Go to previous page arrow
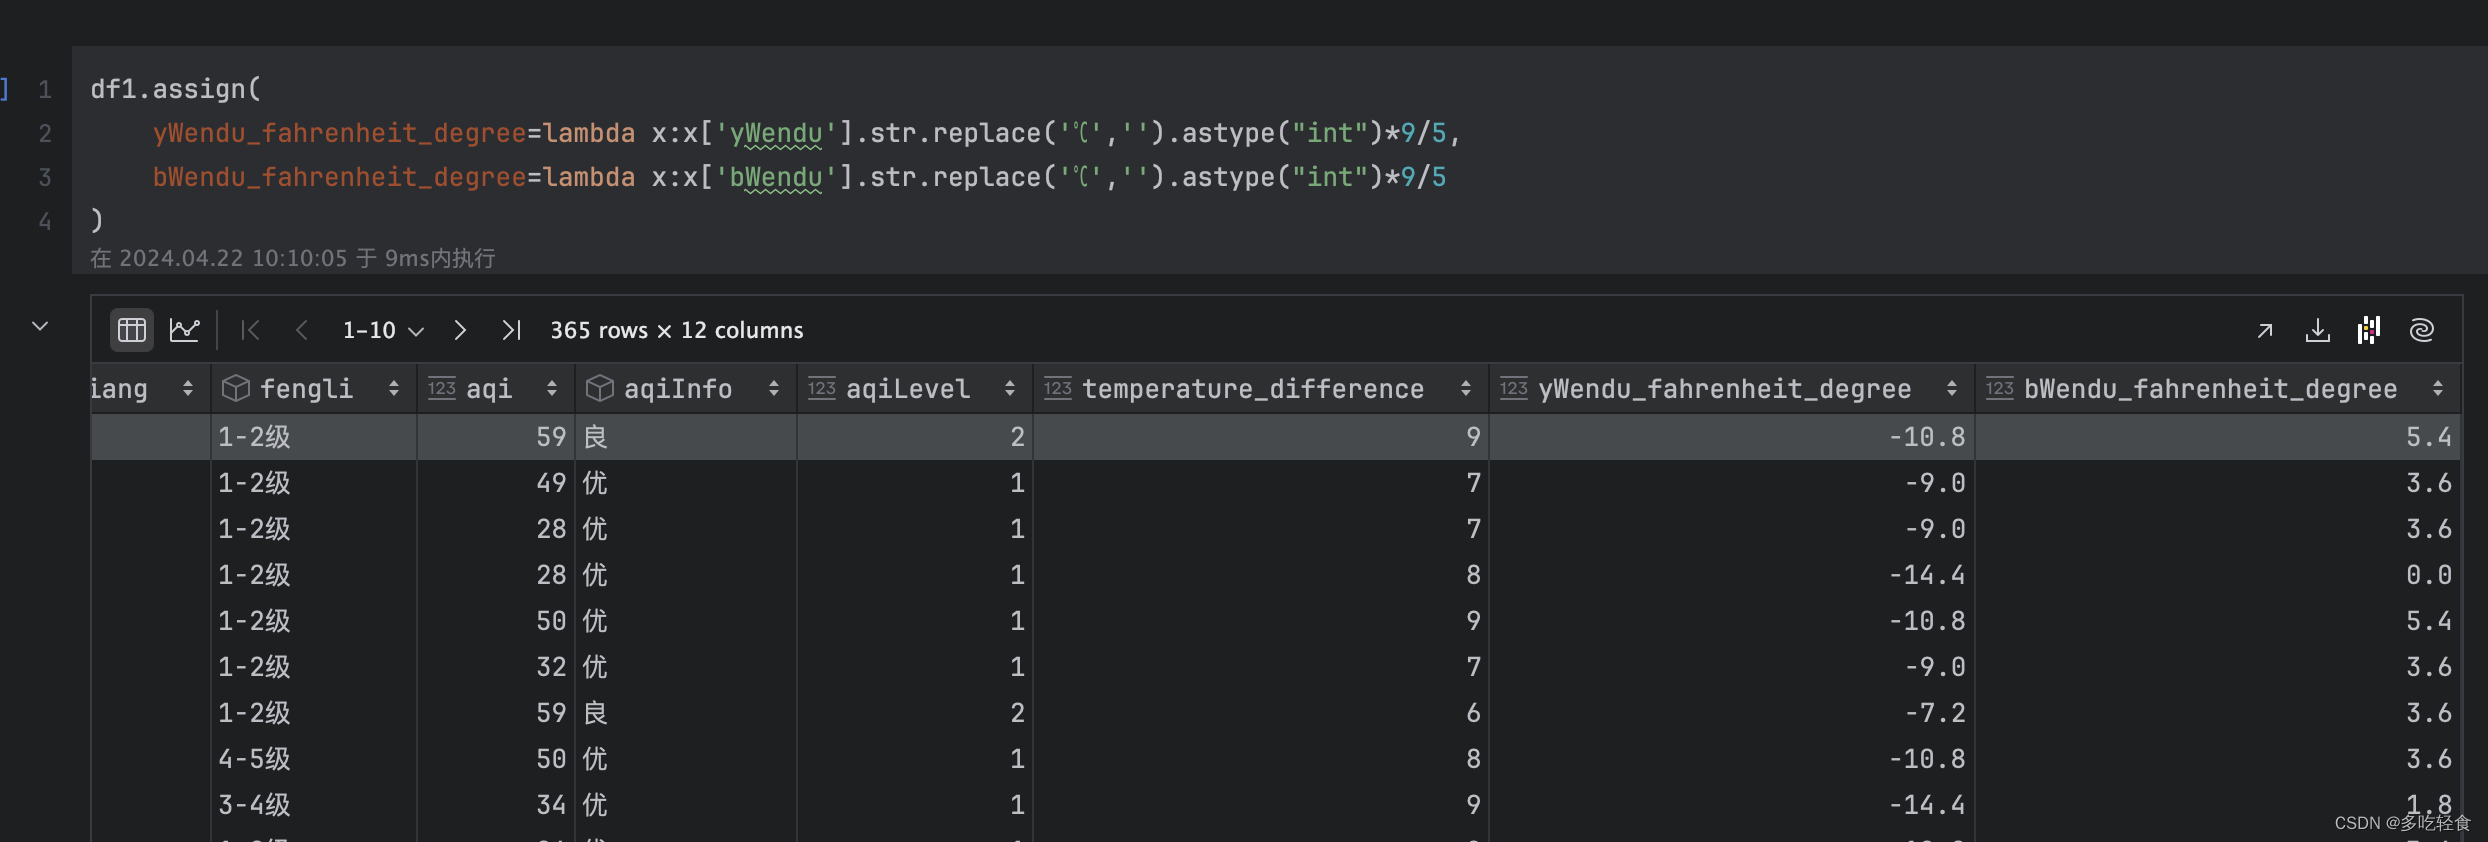The height and width of the screenshot is (842, 2488). pos(301,330)
